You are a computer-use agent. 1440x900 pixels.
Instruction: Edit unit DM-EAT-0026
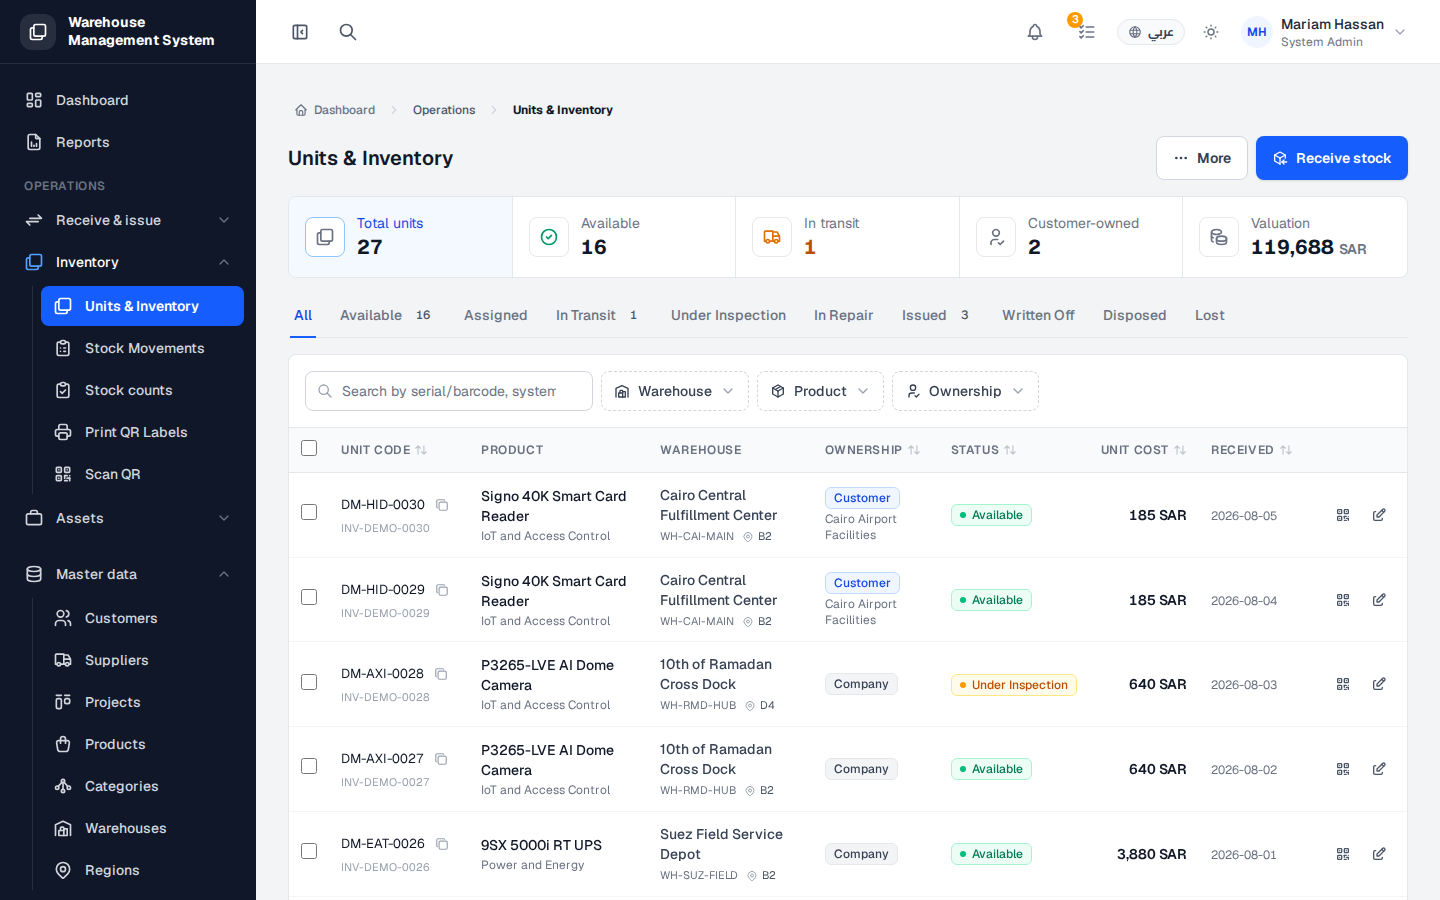click(1379, 854)
